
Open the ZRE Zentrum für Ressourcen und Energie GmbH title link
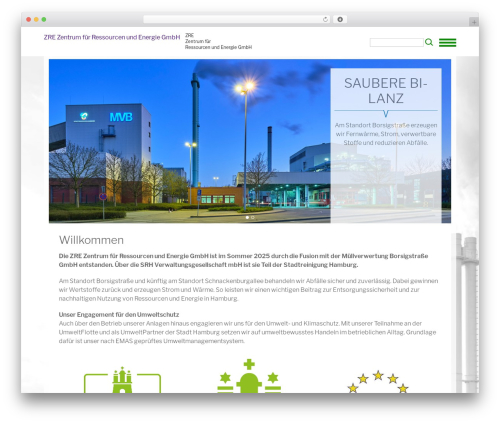tap(112, 37)
